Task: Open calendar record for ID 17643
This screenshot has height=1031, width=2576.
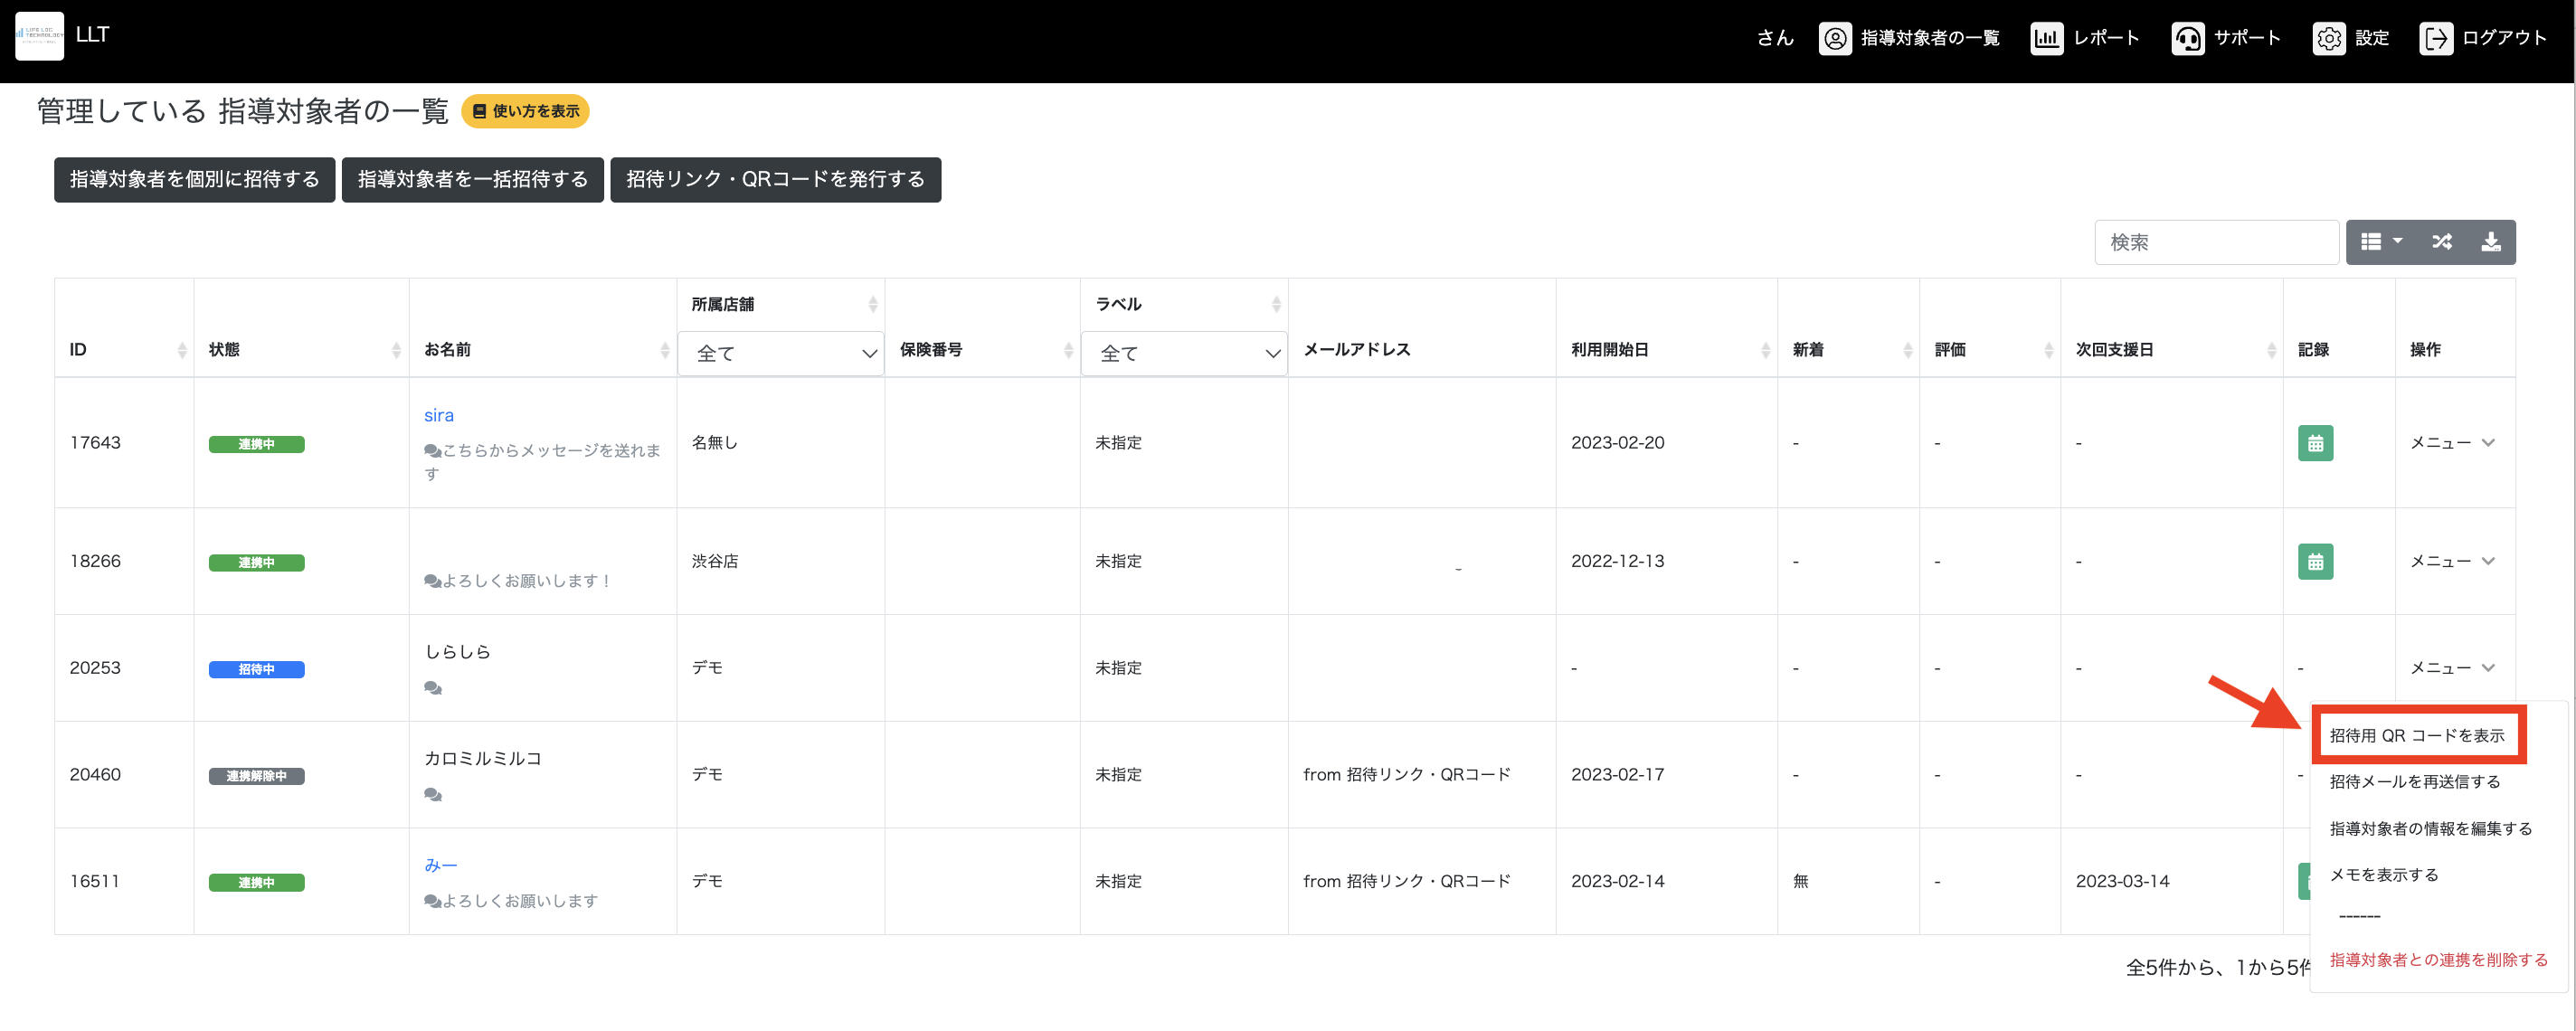Action: click(2315, 443)
